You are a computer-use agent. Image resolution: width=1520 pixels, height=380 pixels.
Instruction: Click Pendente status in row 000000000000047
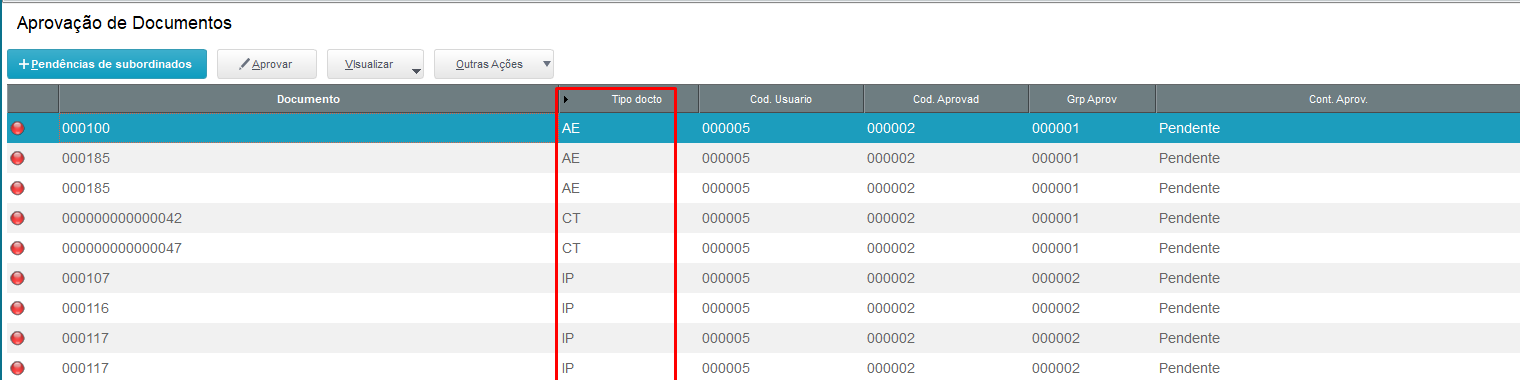click(1189, 248)
